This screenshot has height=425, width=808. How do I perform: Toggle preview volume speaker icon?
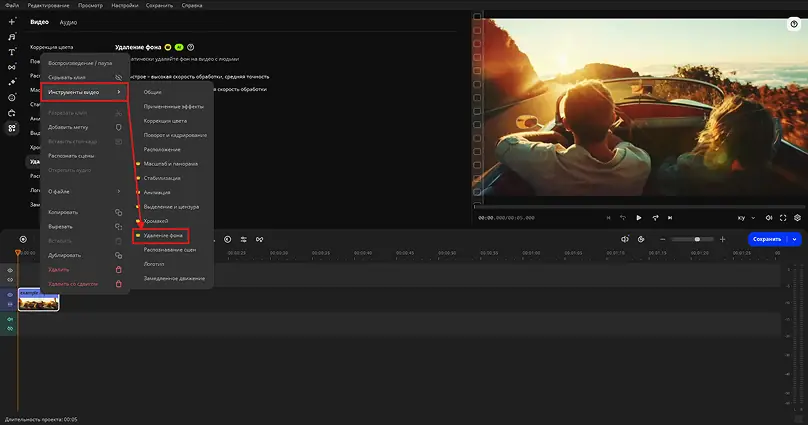(768, 218)
